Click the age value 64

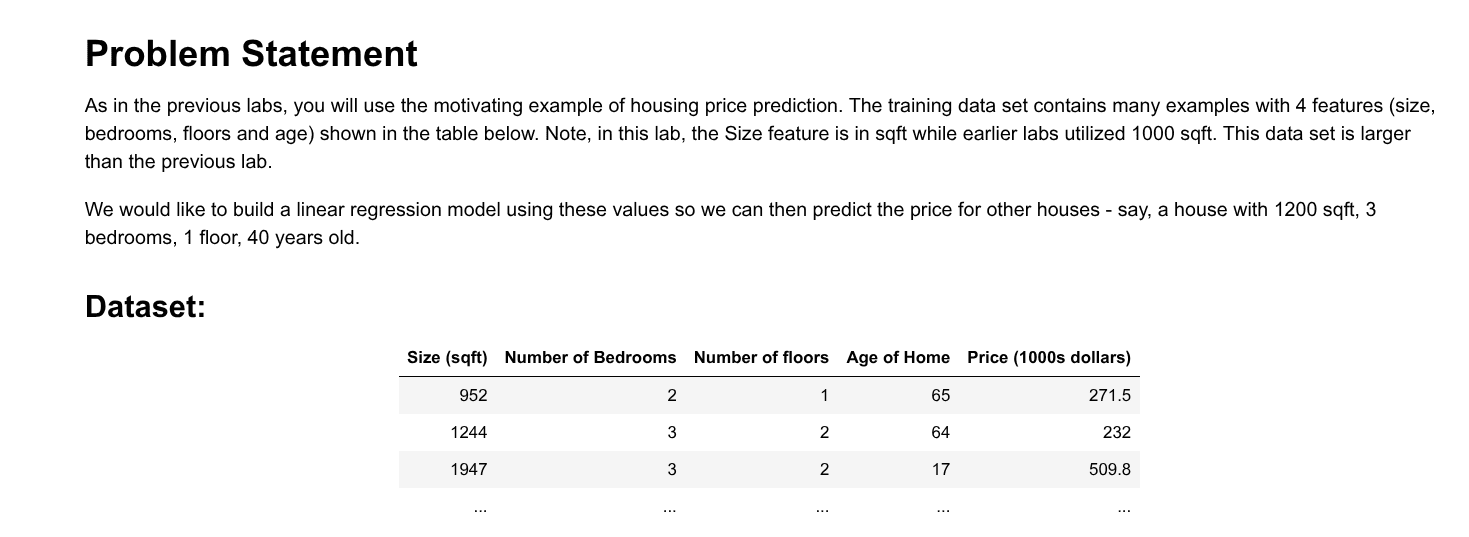[940, 433]
